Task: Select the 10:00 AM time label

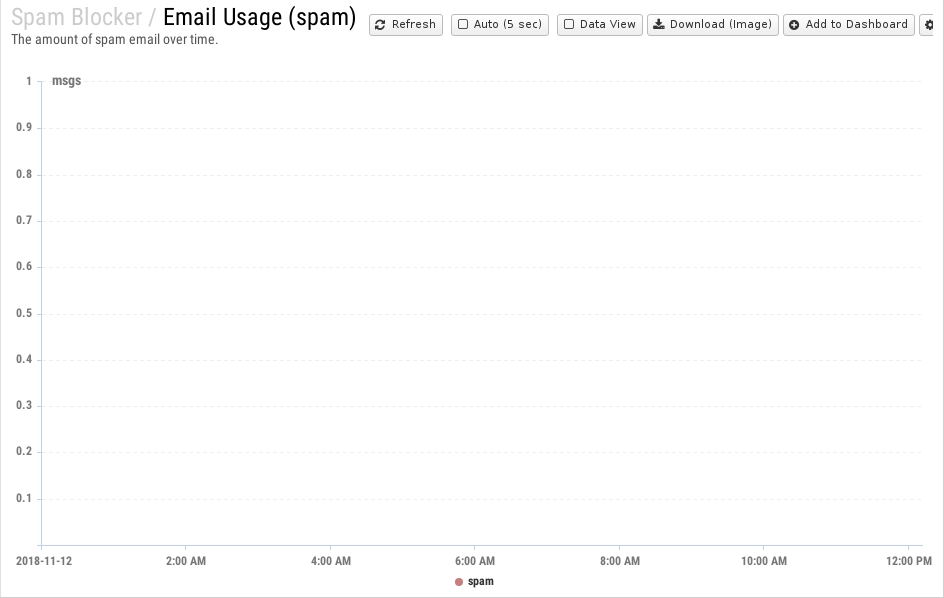Action: pos(763,561)
